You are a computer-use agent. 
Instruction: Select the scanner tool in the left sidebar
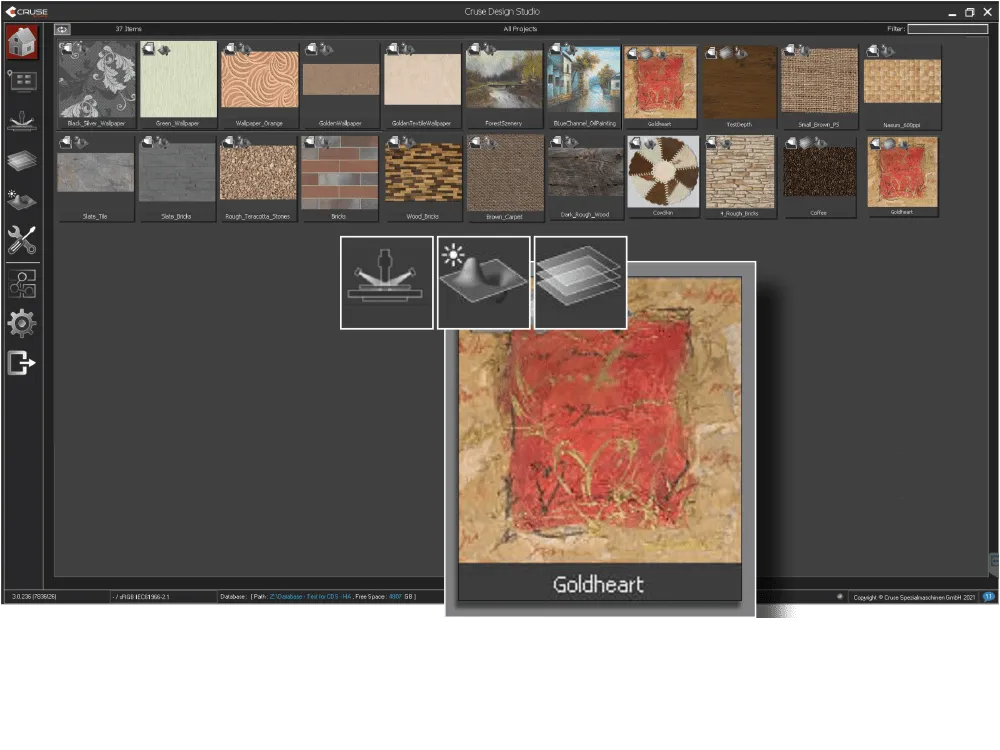point(22,122)
